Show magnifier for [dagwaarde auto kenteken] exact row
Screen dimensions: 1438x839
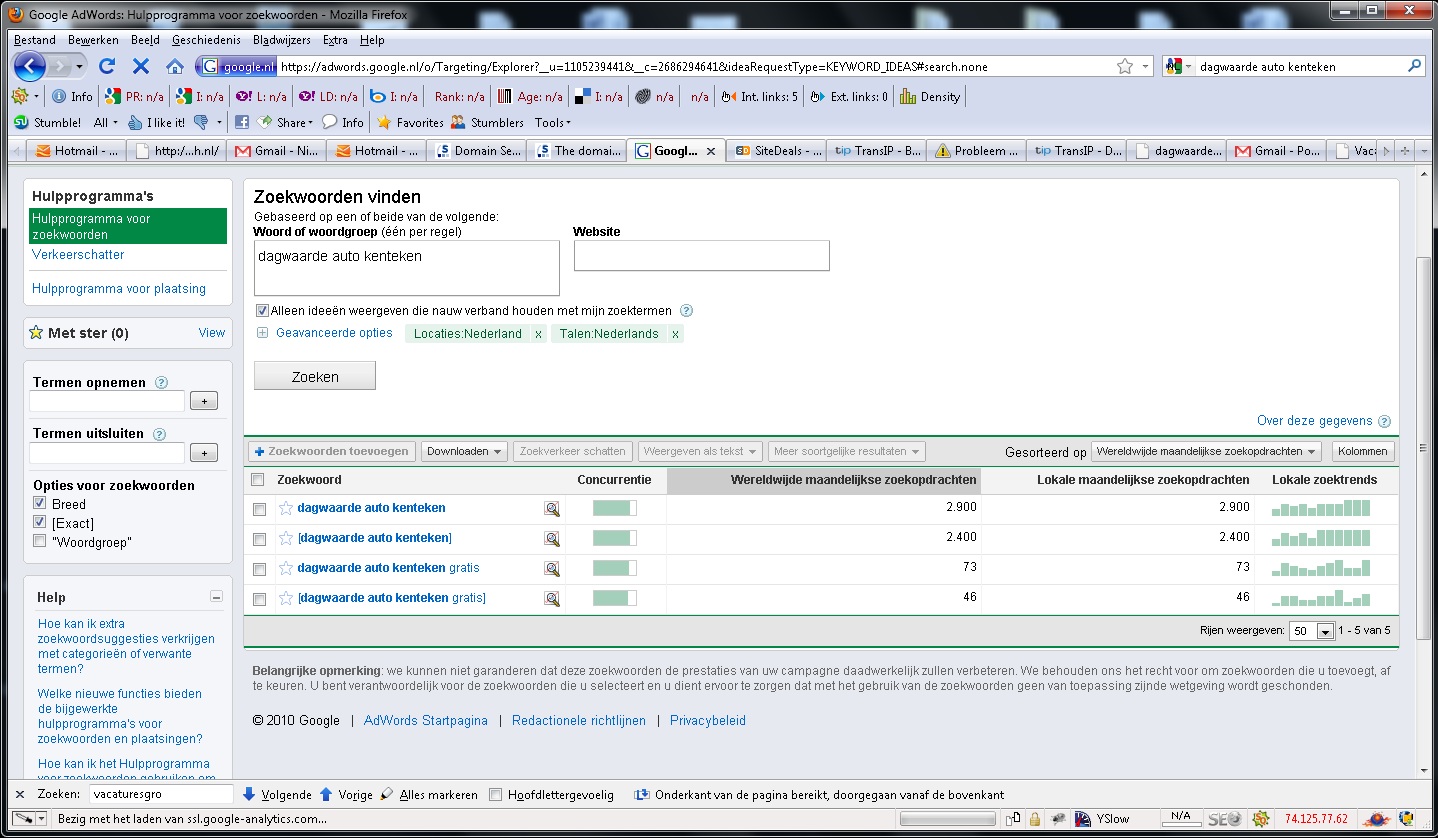pyautogui.click(x=552, y=539)
